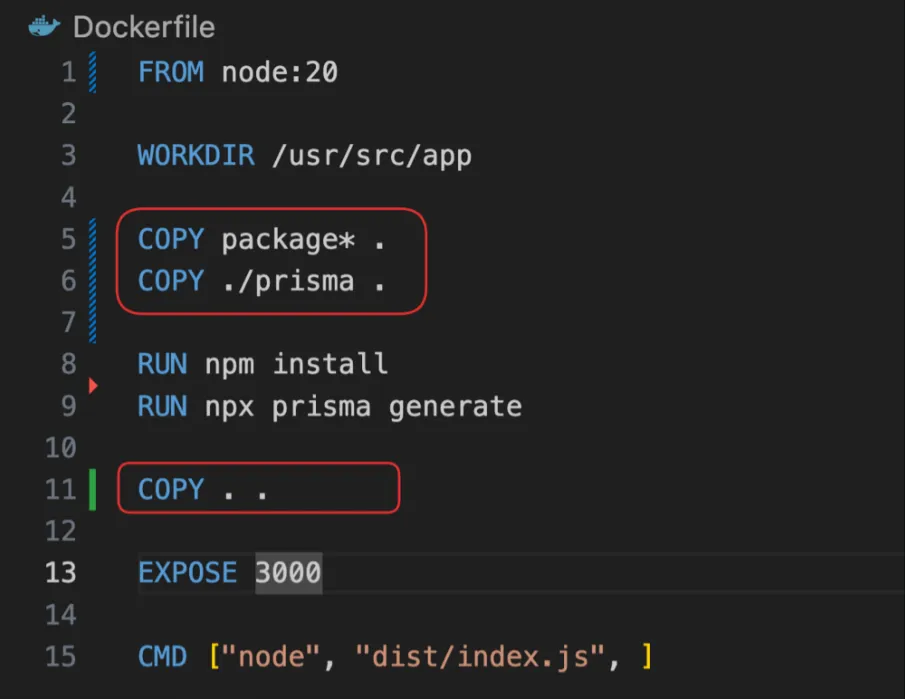Click the green added-line marker at line 11
Screen dimensions: 905x699
(x=93, y=489)
